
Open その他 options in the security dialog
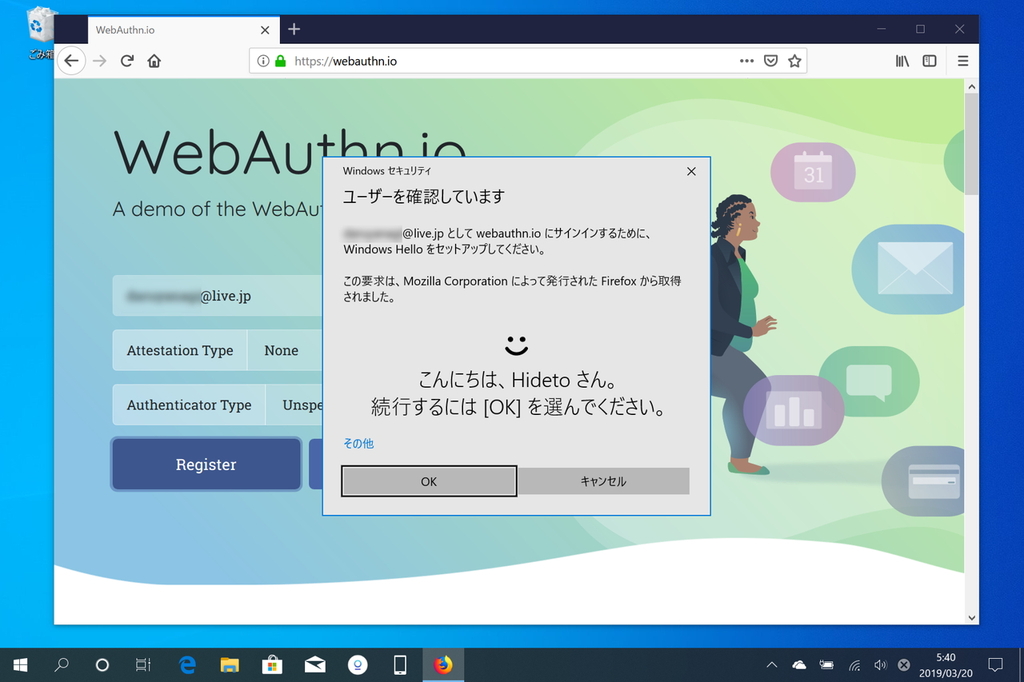[357, 443]
